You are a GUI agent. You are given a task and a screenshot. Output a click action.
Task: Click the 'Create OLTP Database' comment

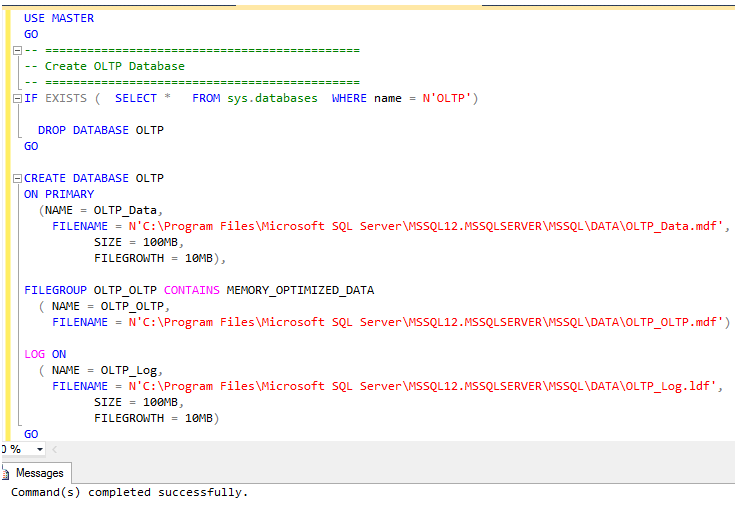[114, 66]
